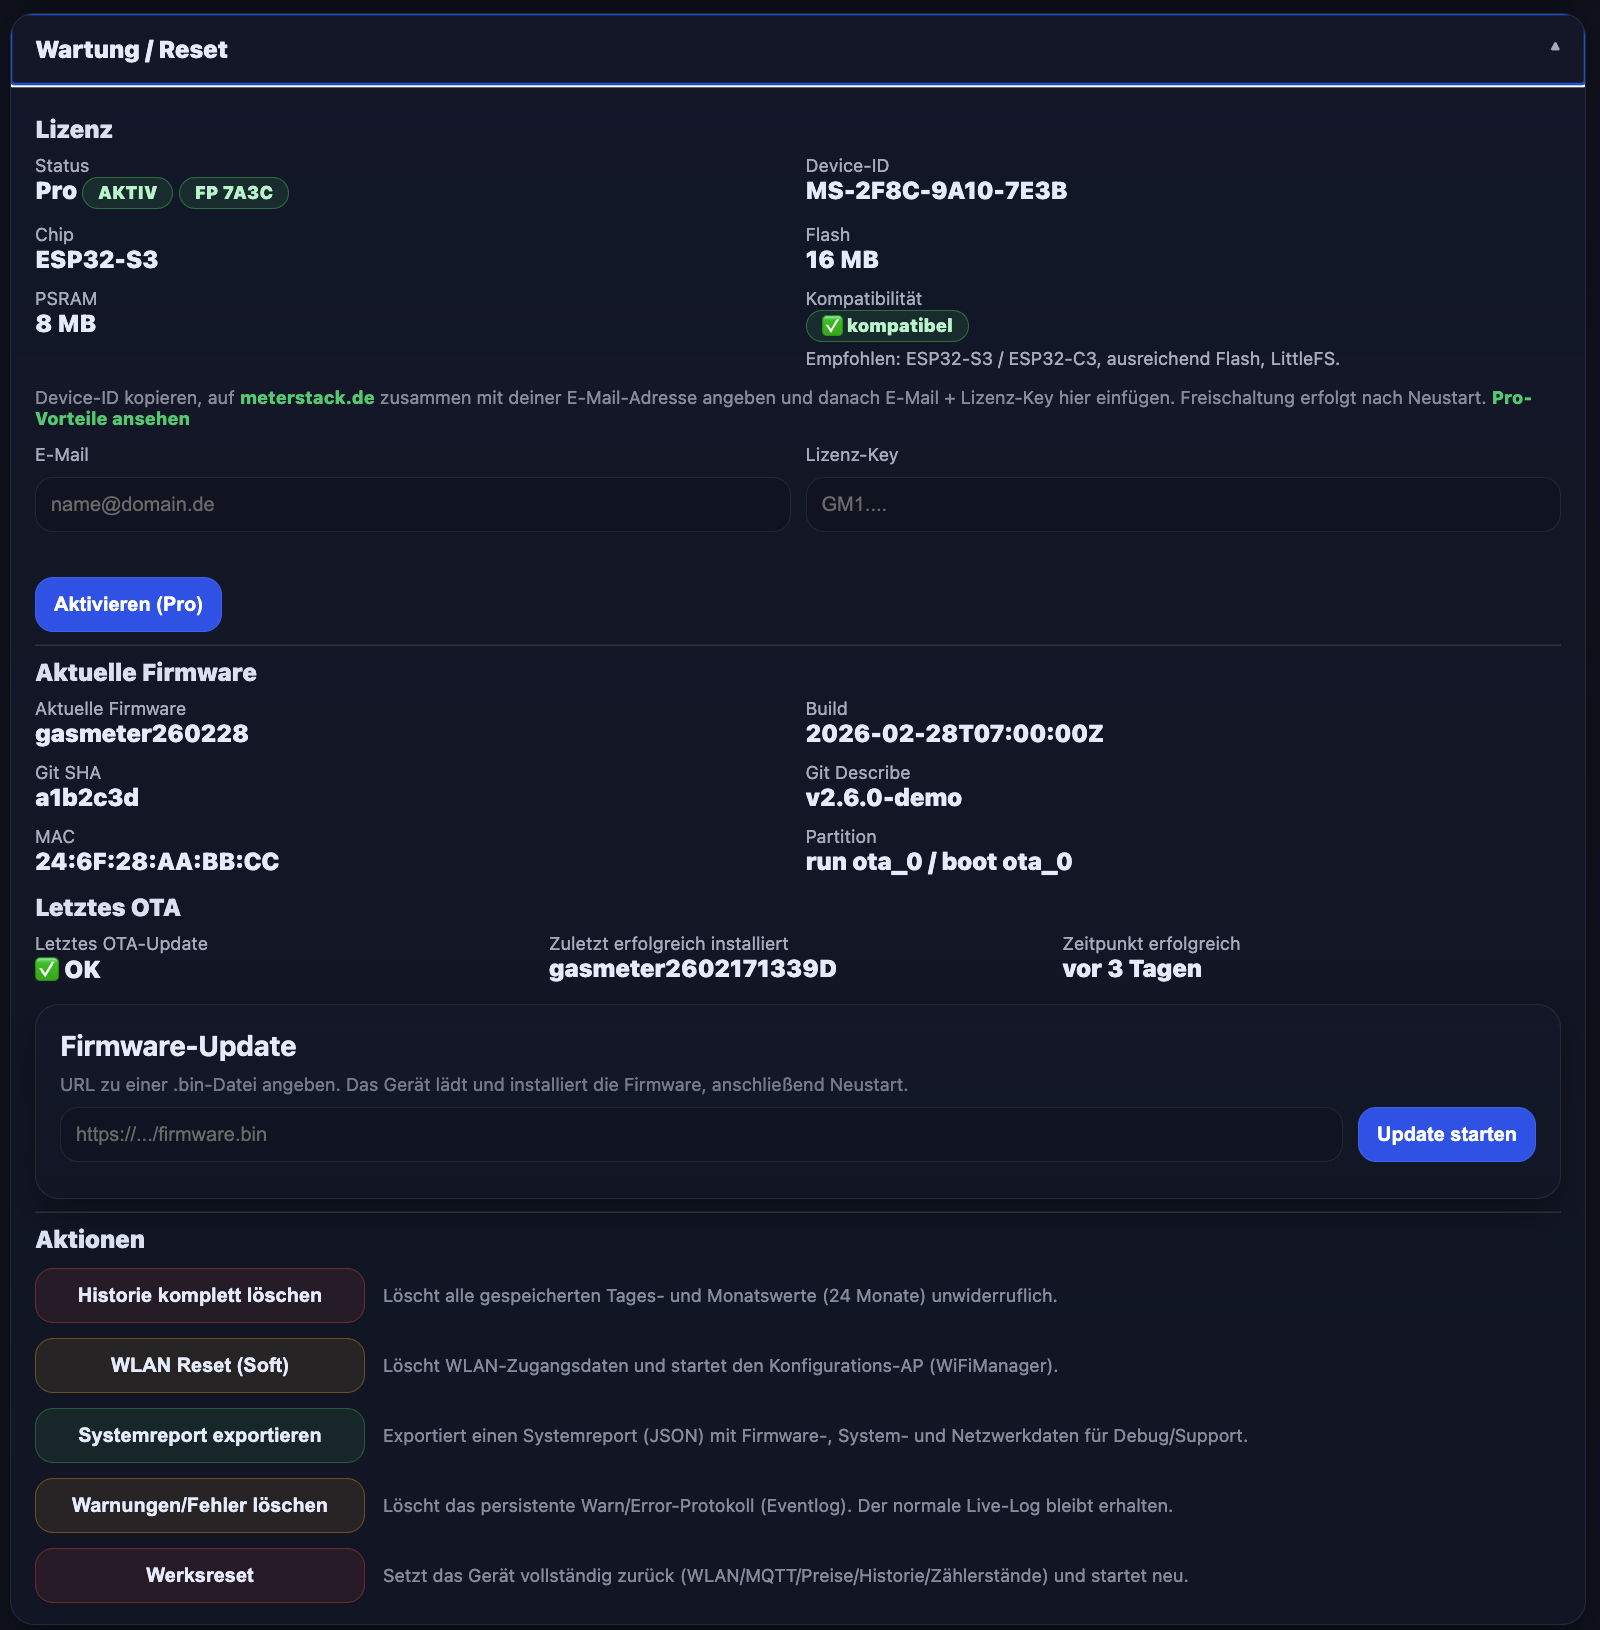Image resolution: width=1600 pixels, height=1630 pixels.
Task: Open the Pro-Vorteile ansehen link
Action: tap(112, 418)
